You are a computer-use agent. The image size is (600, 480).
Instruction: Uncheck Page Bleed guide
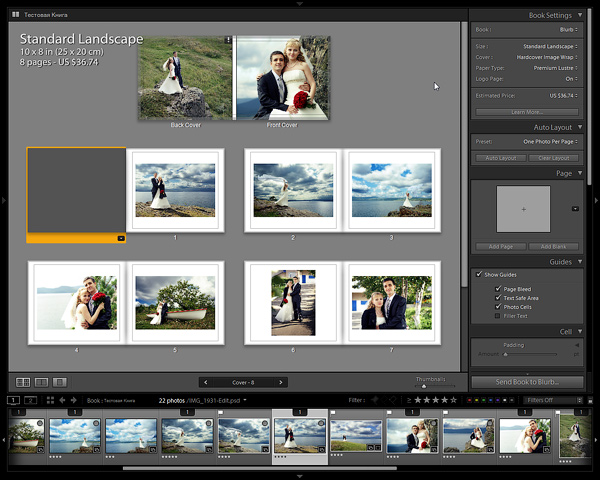coord(498,289)
